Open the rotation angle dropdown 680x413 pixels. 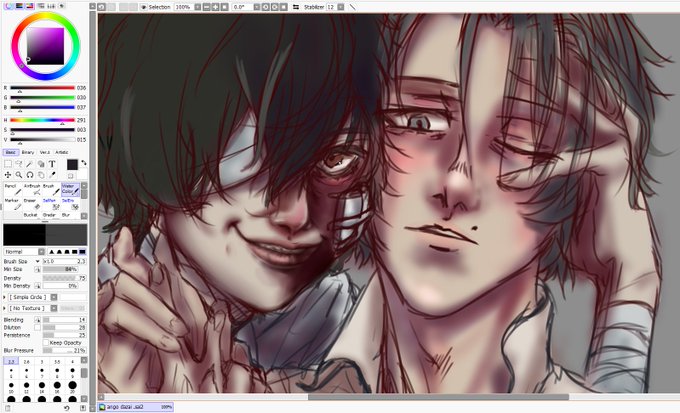257,7
